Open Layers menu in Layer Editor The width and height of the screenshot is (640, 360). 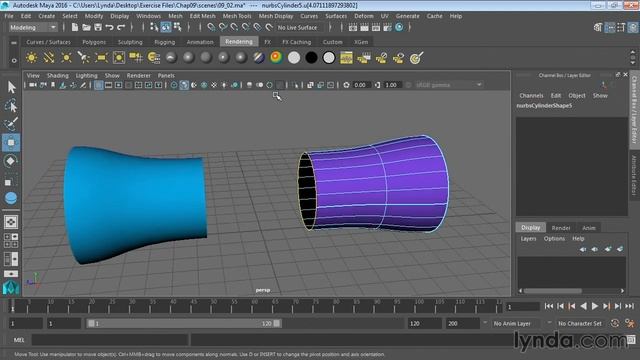coord(528,238)
